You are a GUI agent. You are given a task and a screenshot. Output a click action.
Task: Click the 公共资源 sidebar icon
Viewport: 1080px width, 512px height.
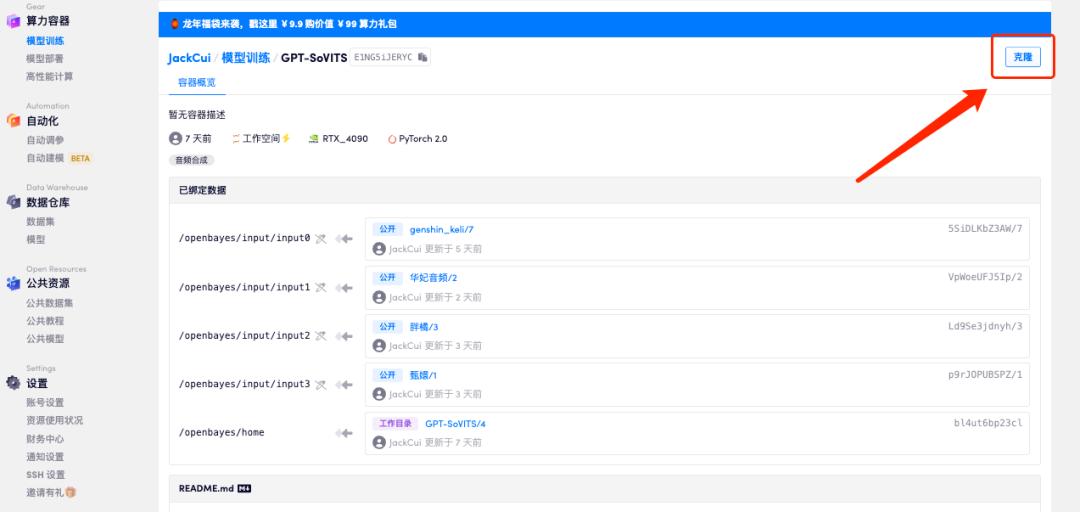(x=13, y=283)
